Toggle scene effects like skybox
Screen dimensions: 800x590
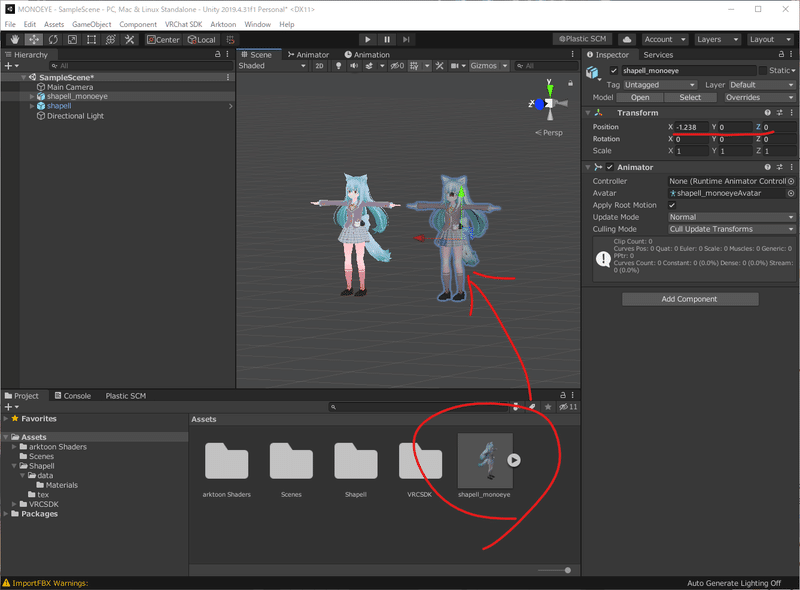pyautogui.click(x=369, y=66)
